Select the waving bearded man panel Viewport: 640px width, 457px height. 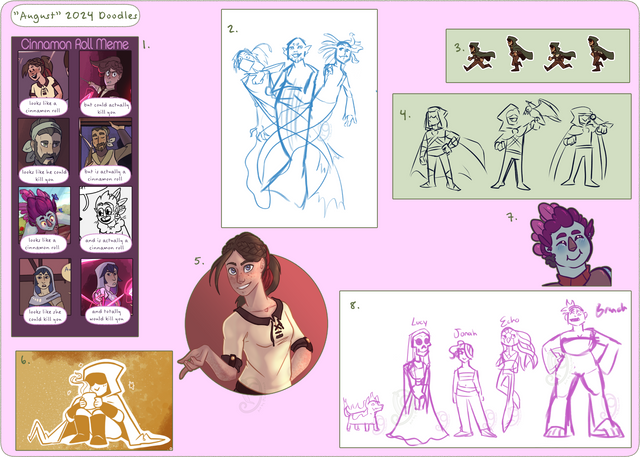coord(105,144)
